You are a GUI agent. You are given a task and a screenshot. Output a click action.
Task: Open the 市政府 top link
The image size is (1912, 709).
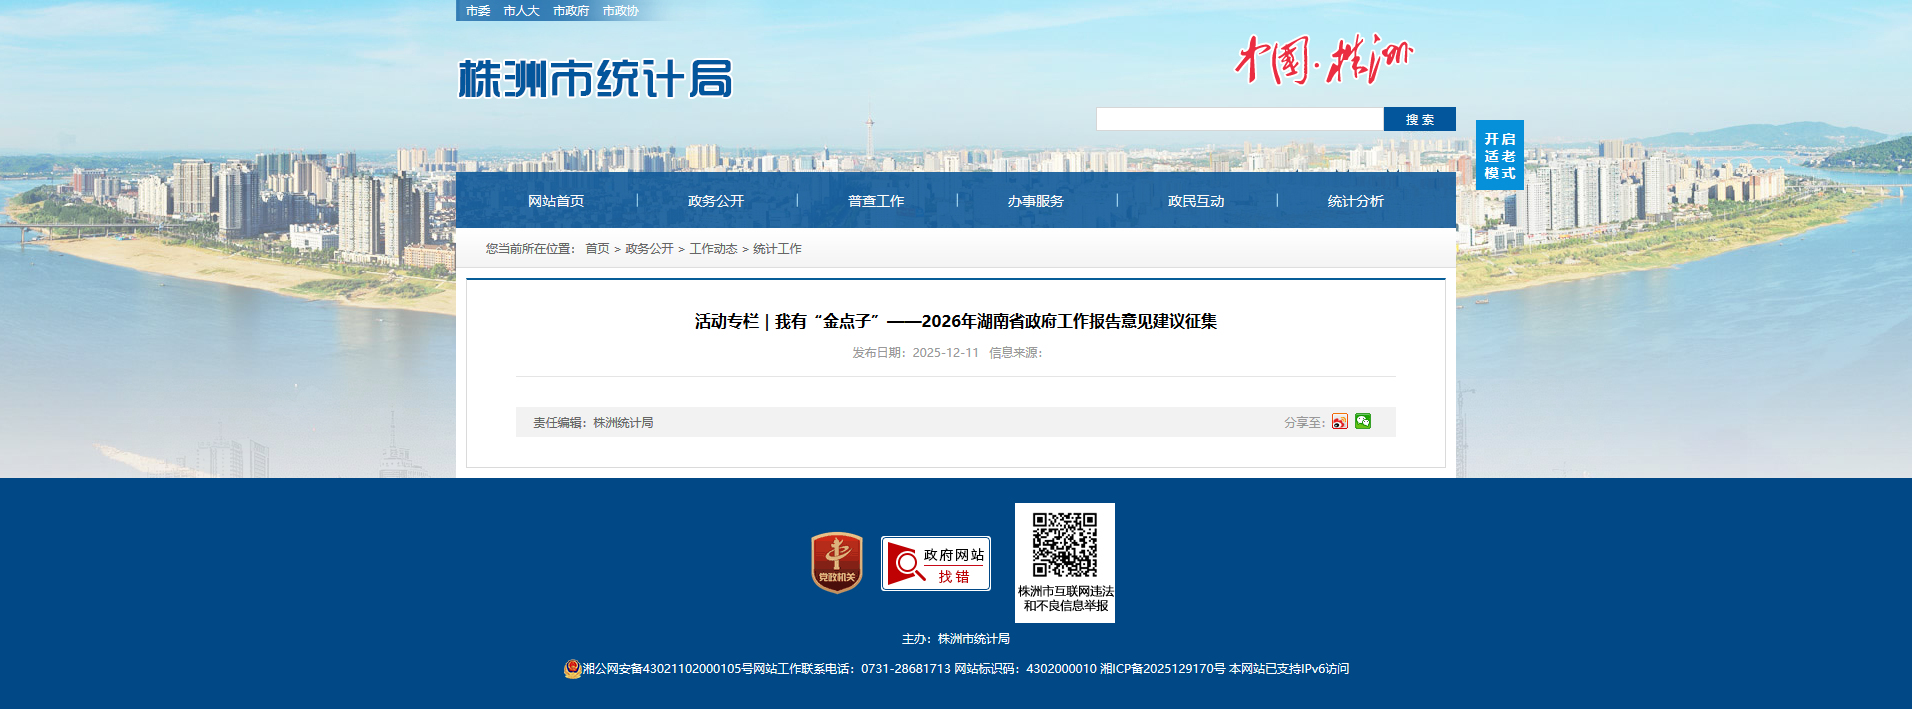pos(571,11)
